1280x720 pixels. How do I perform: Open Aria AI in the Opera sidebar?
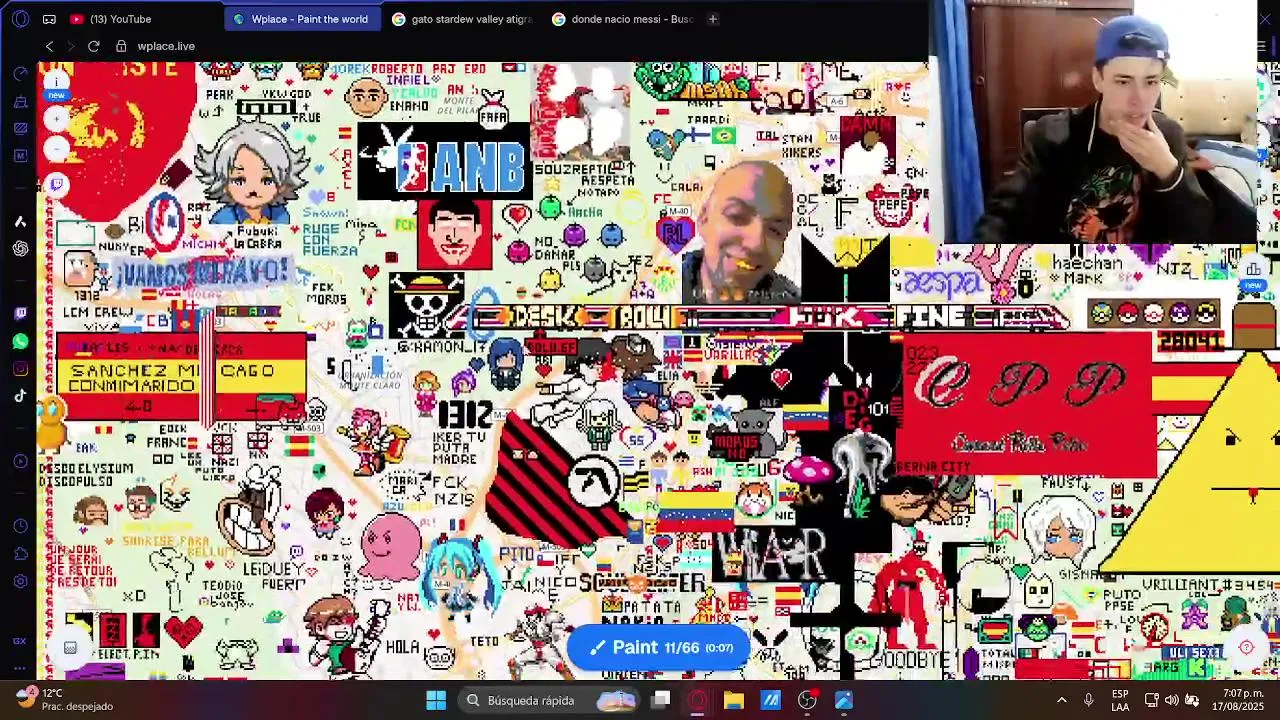[x=20, y=221]
